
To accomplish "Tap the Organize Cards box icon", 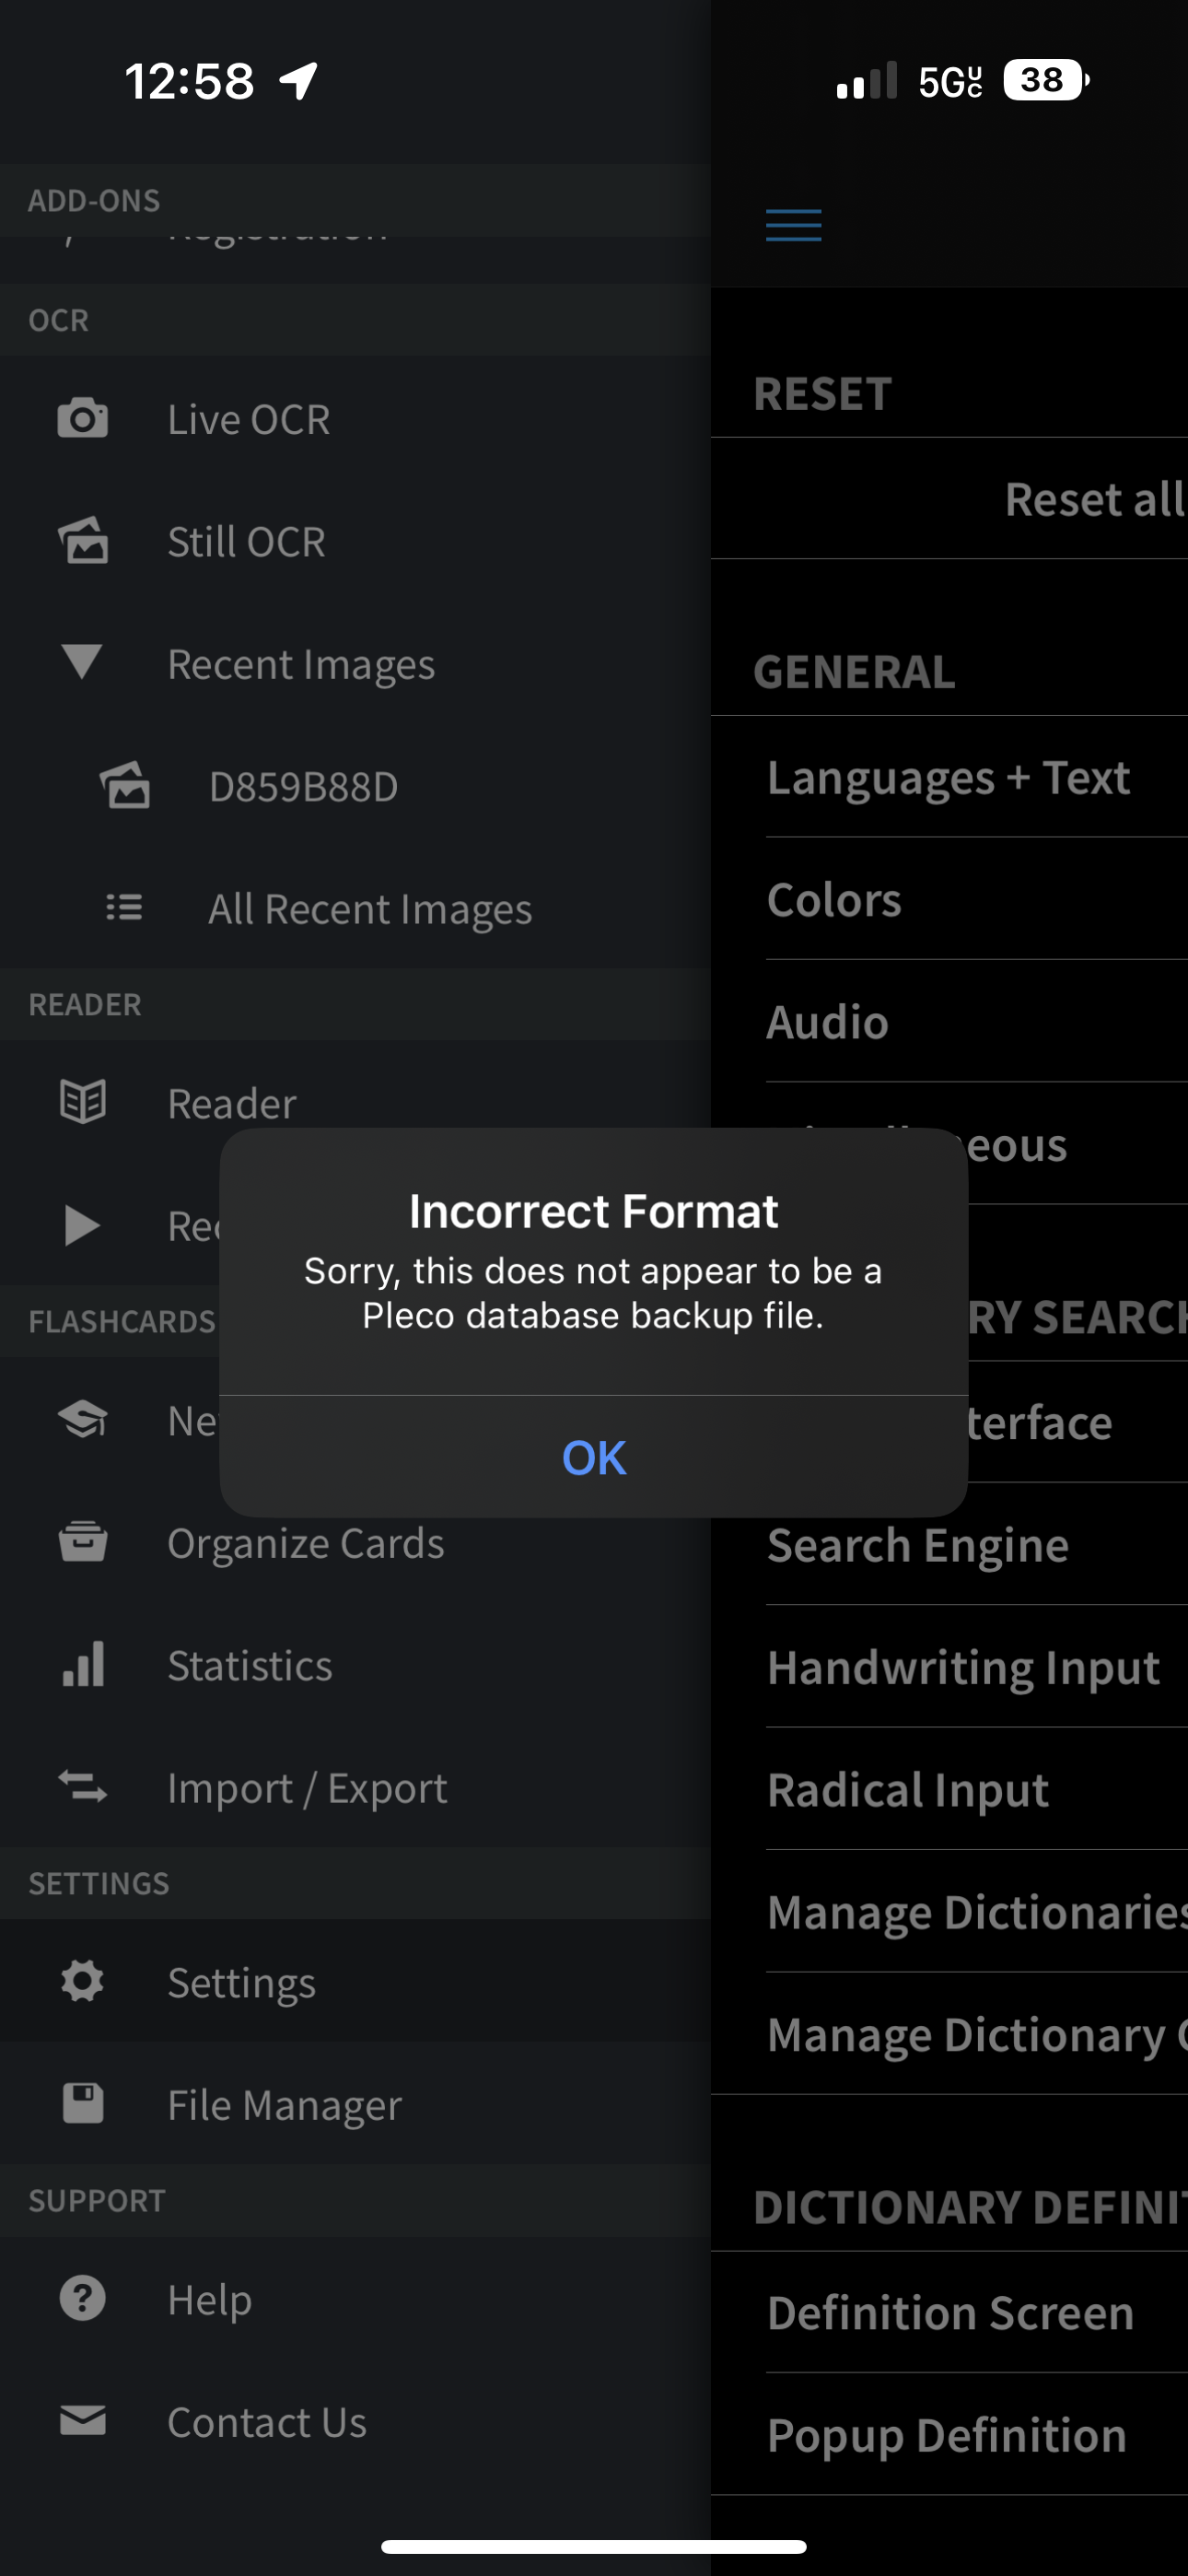I will tap(83, 1542).
